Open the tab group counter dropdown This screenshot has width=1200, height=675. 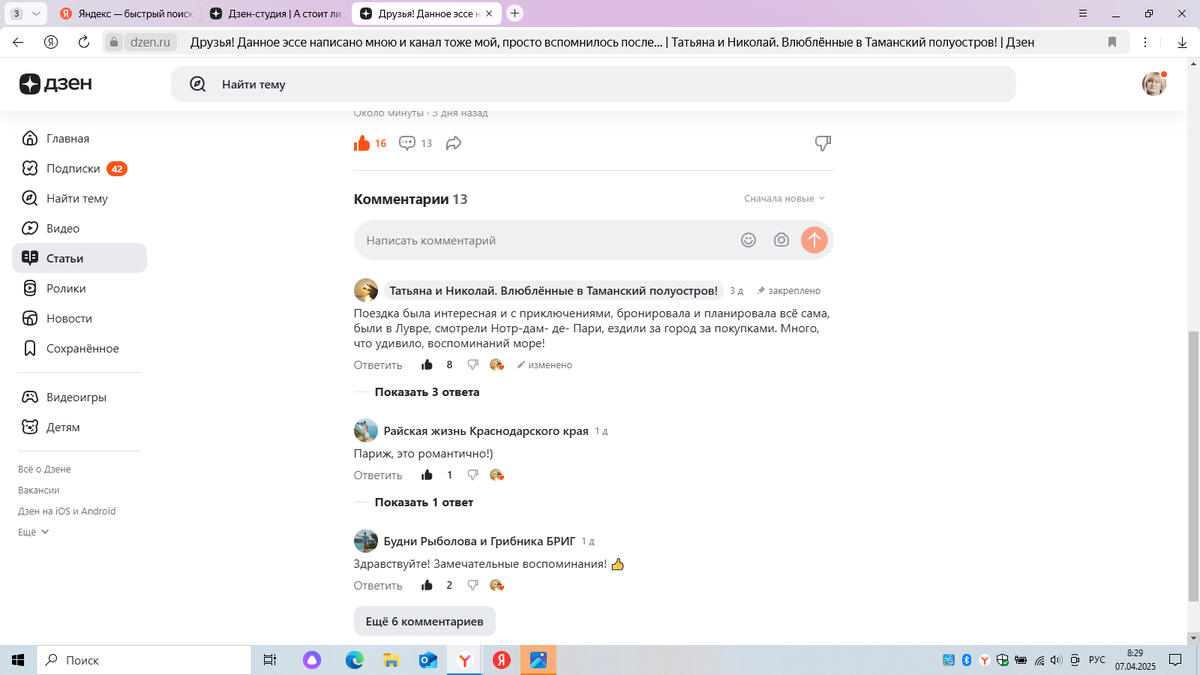tap(27, 14)
